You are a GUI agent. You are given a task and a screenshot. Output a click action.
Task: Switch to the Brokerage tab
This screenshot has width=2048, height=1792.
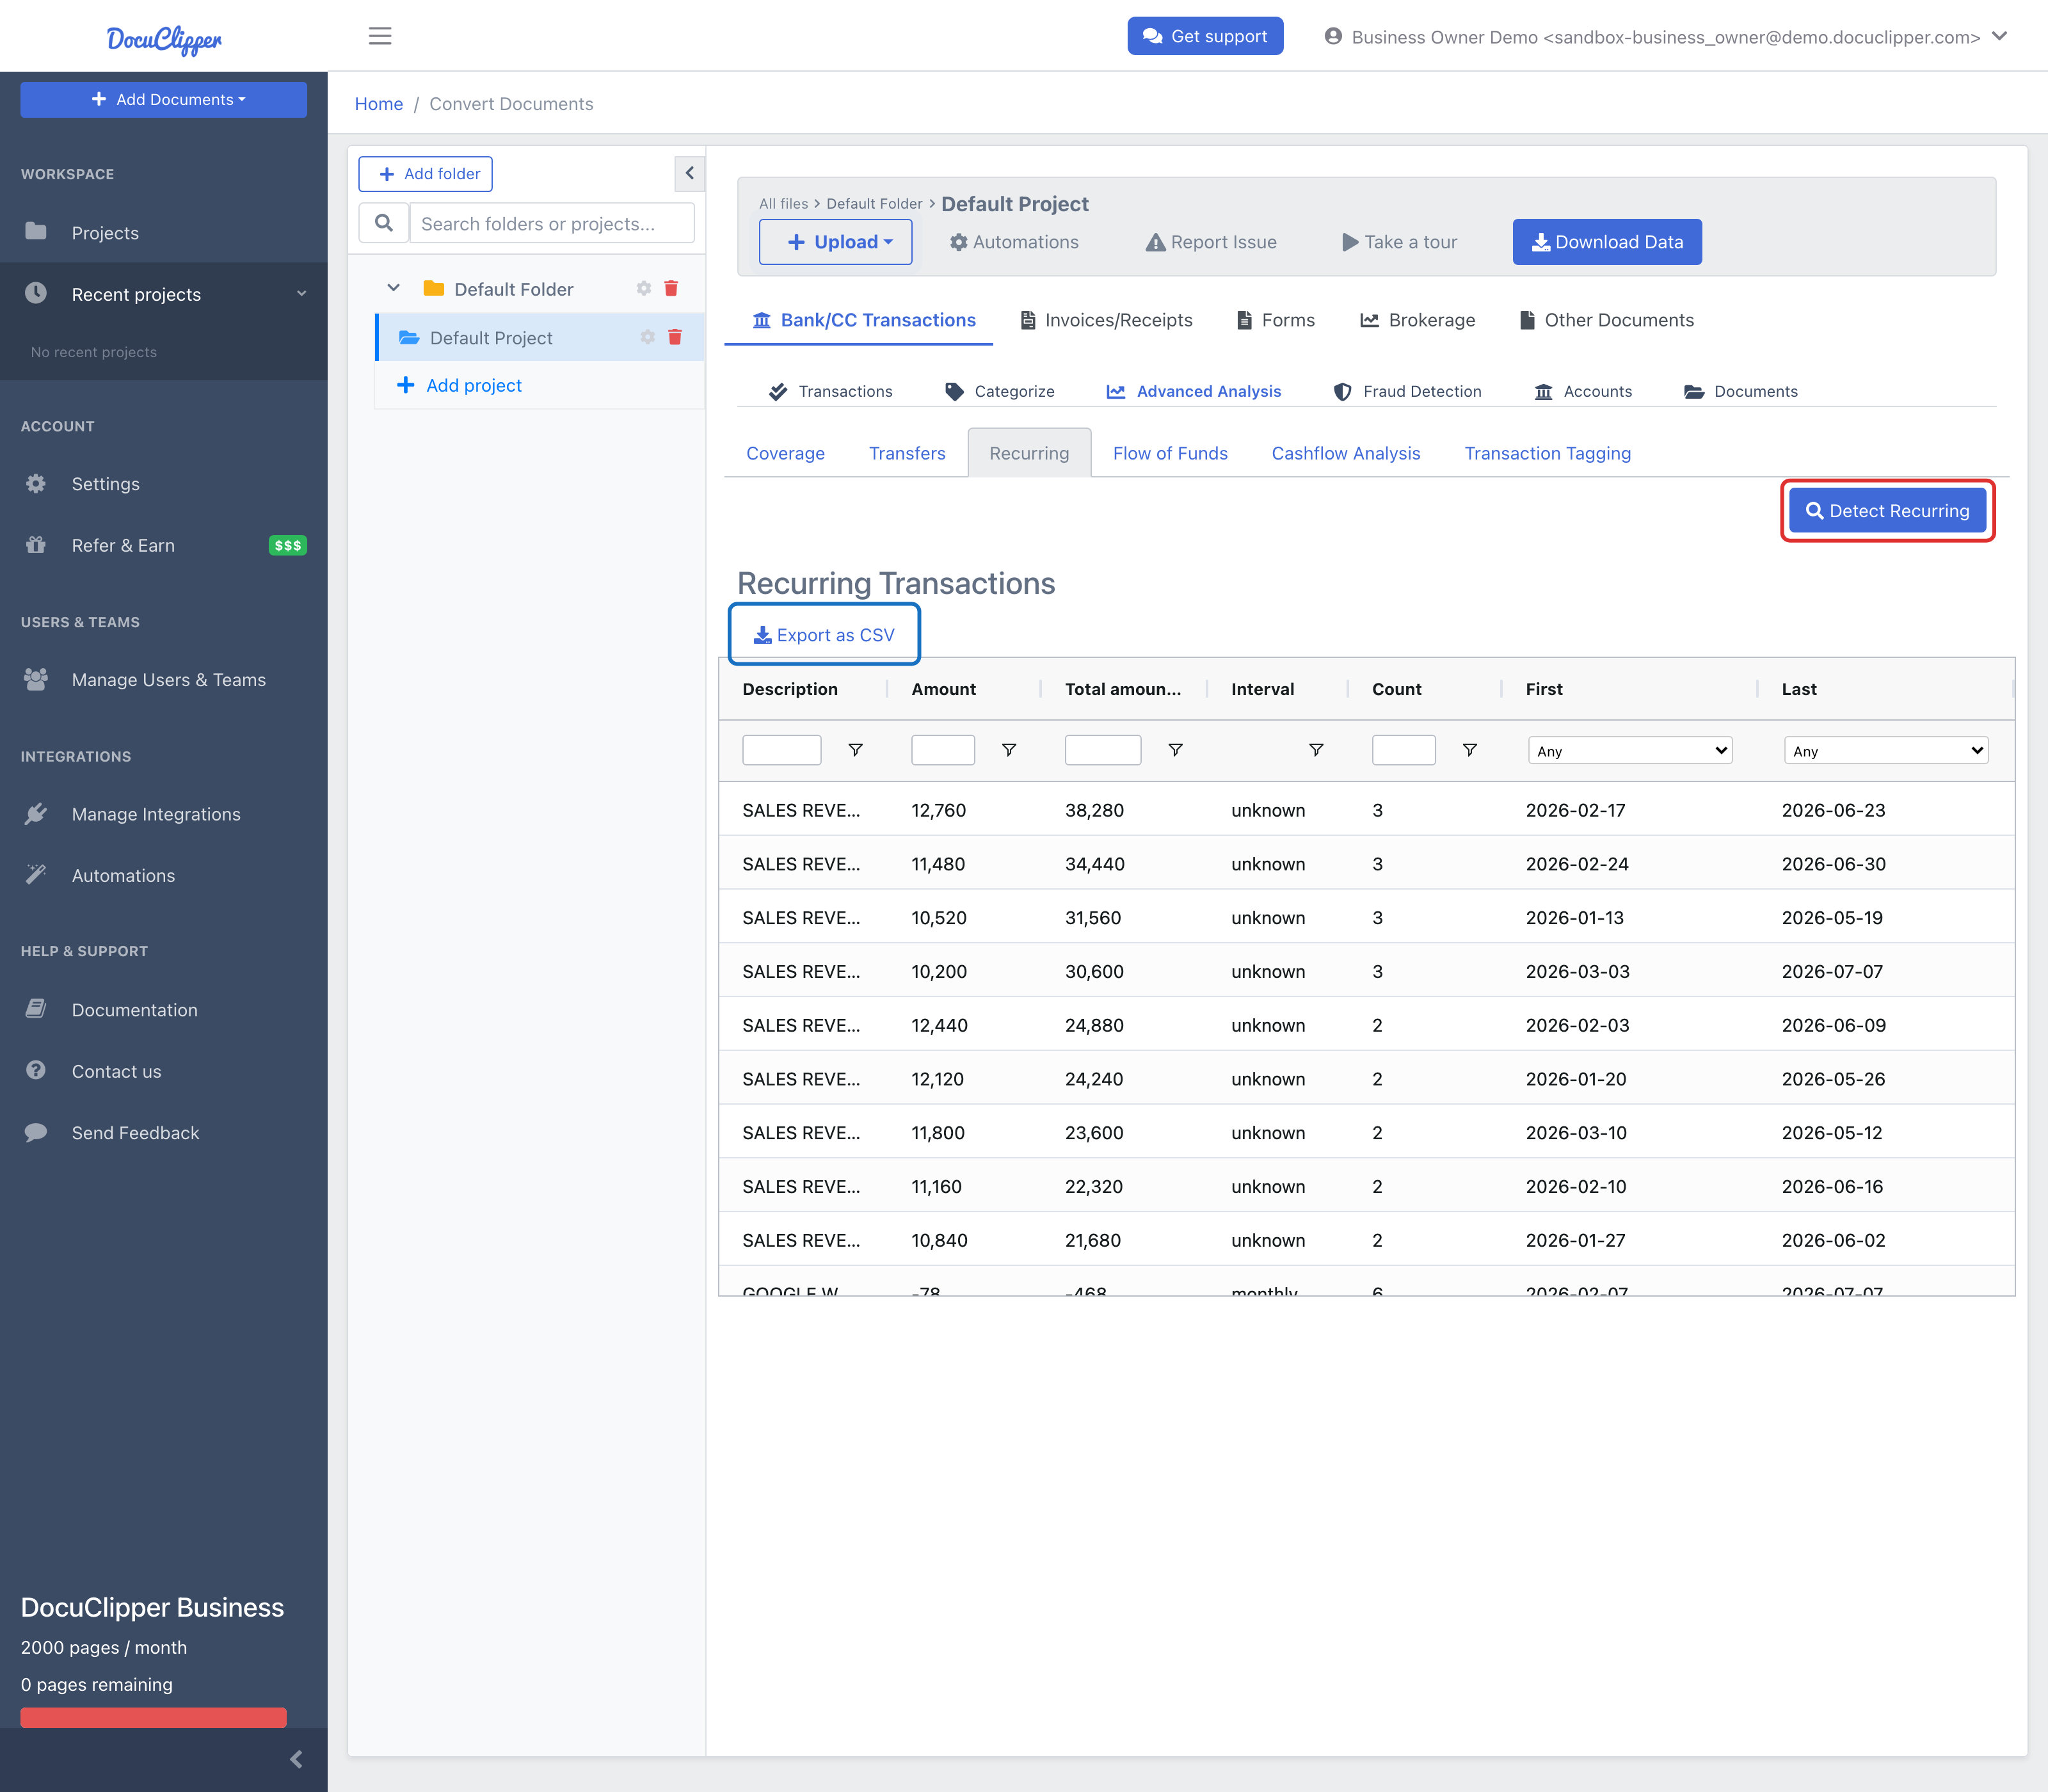[1417, 320]
